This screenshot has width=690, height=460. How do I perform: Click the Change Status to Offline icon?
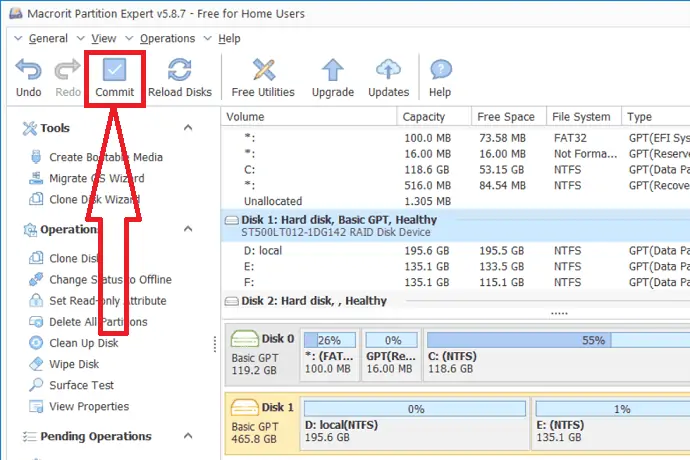tap(36, 279)
